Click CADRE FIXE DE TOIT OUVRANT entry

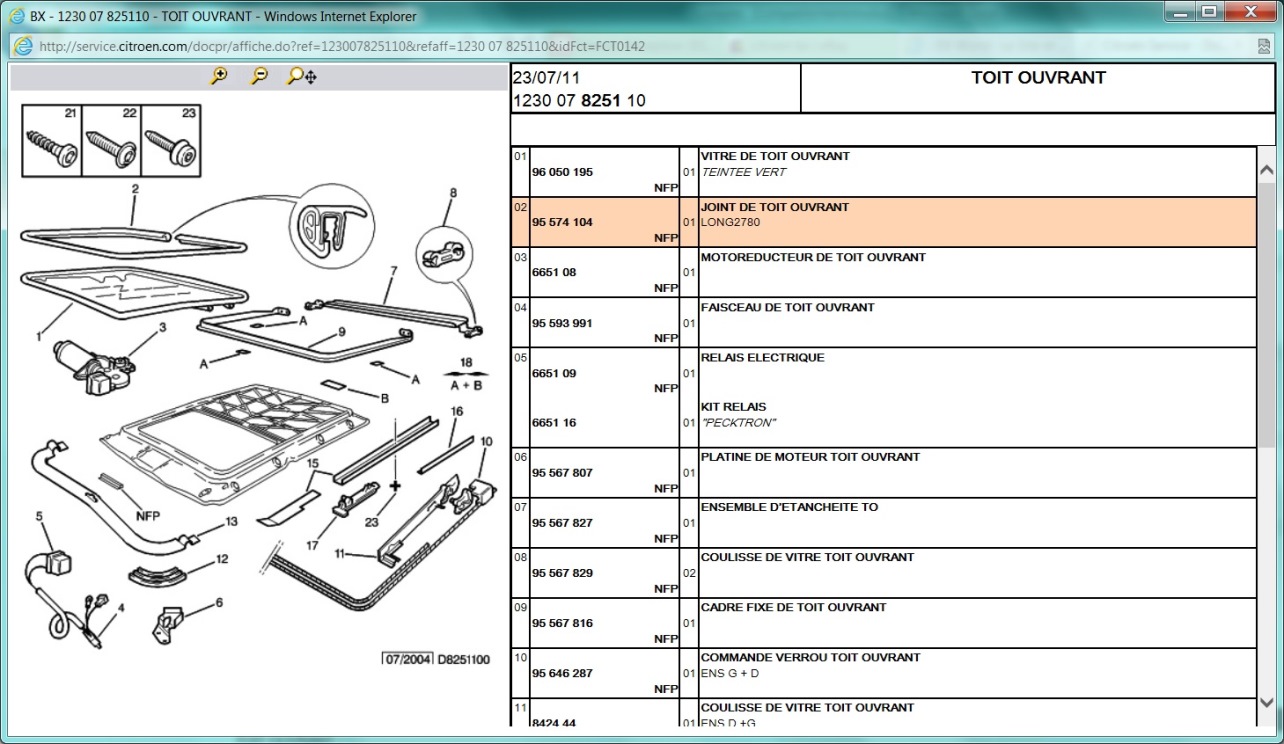[x=793, y=608]
